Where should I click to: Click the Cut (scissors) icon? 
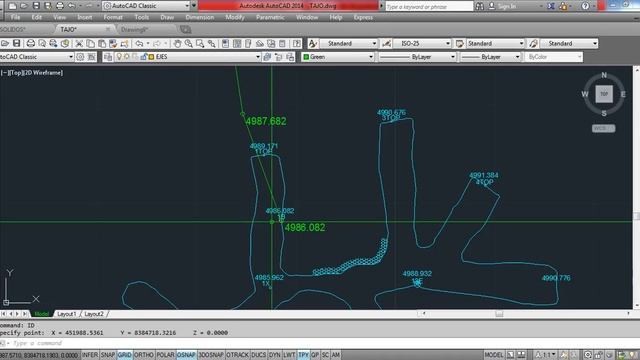[x=79, y=43]
